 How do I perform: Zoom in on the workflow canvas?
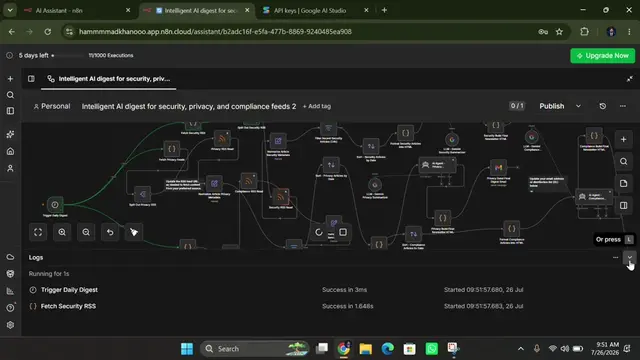tap(62, 232)
